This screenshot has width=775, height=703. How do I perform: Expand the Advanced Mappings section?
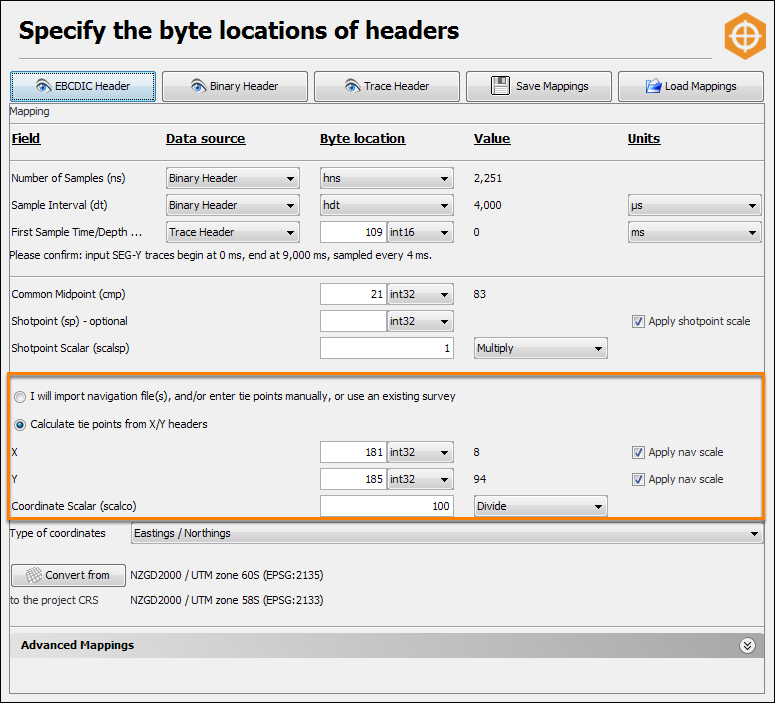[x=747, y=646]
